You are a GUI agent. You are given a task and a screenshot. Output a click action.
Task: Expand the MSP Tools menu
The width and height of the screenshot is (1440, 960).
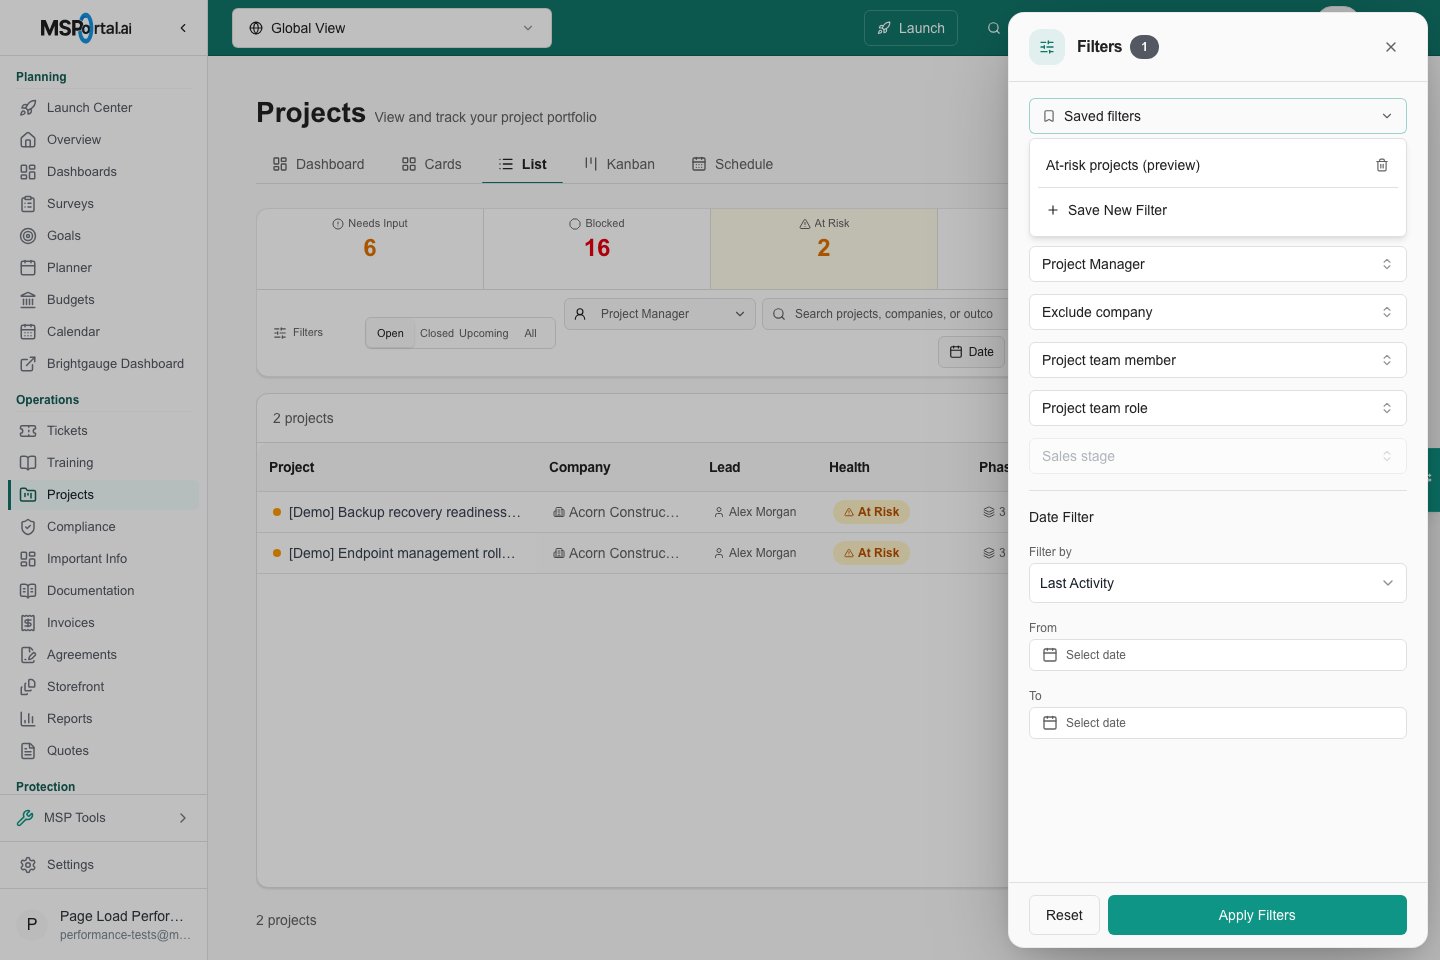pyautogui.click(x=104, y=818)
